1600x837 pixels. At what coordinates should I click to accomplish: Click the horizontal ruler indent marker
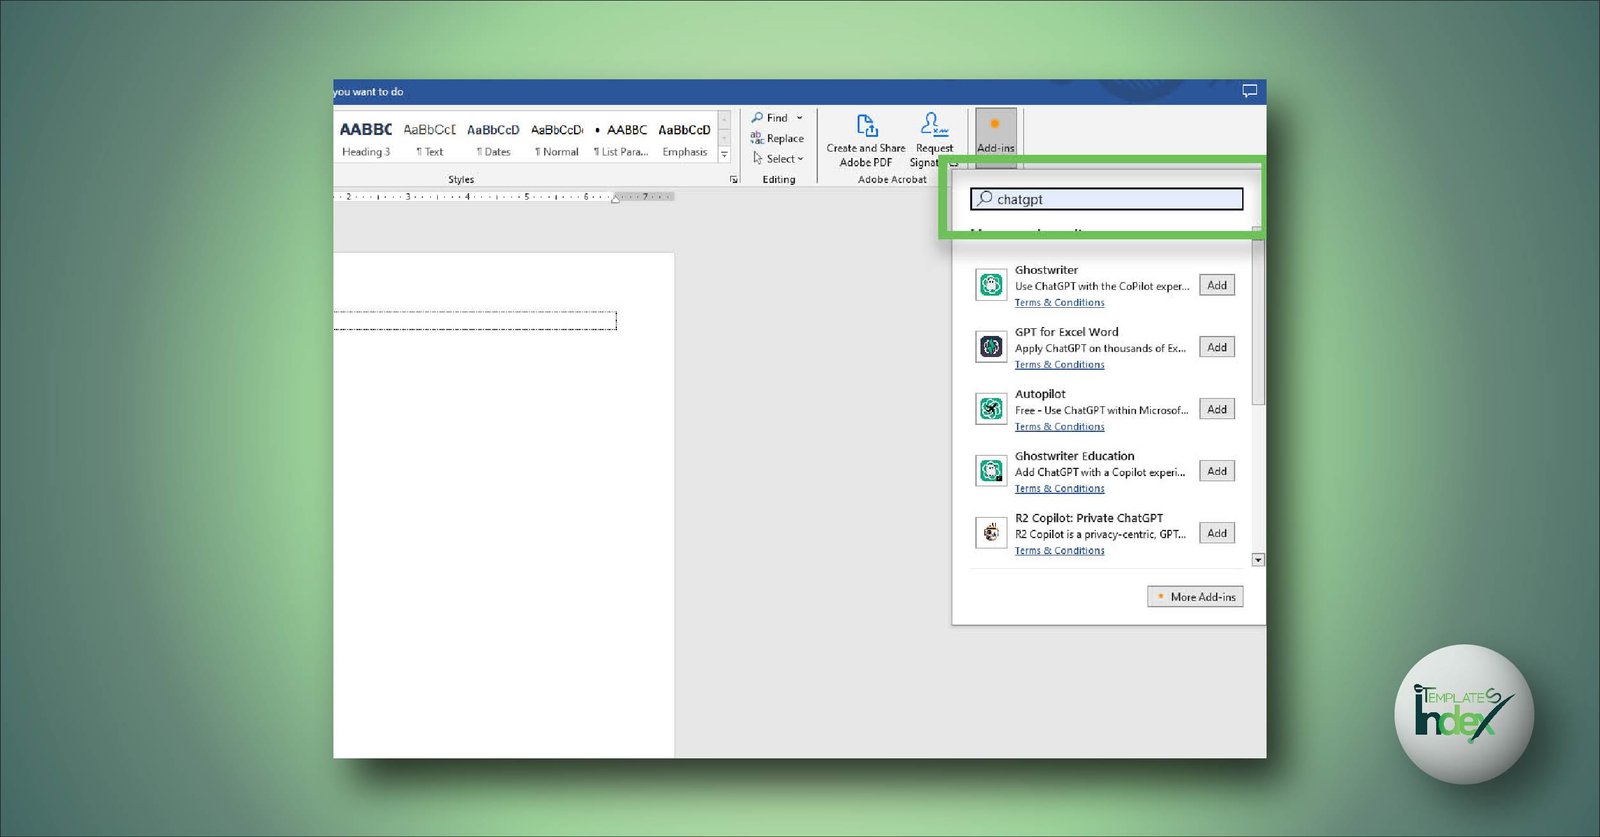click(x=617, y=197)
